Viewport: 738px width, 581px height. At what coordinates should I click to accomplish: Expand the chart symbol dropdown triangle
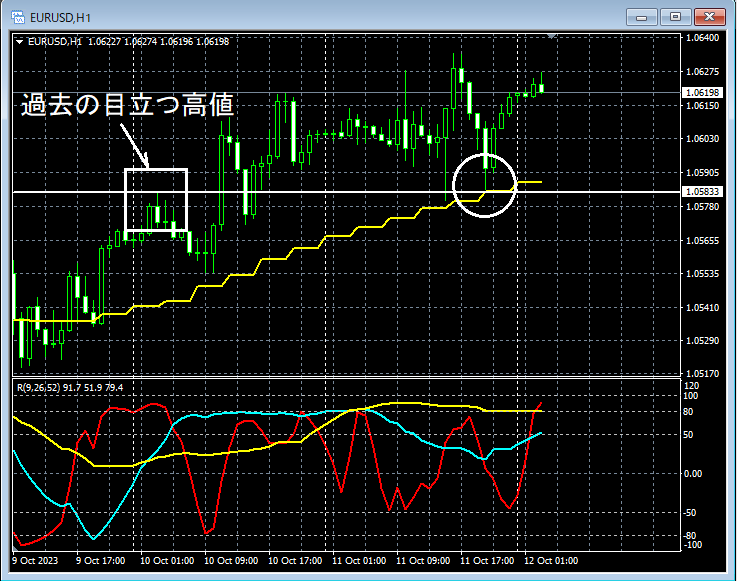(20, 42)
